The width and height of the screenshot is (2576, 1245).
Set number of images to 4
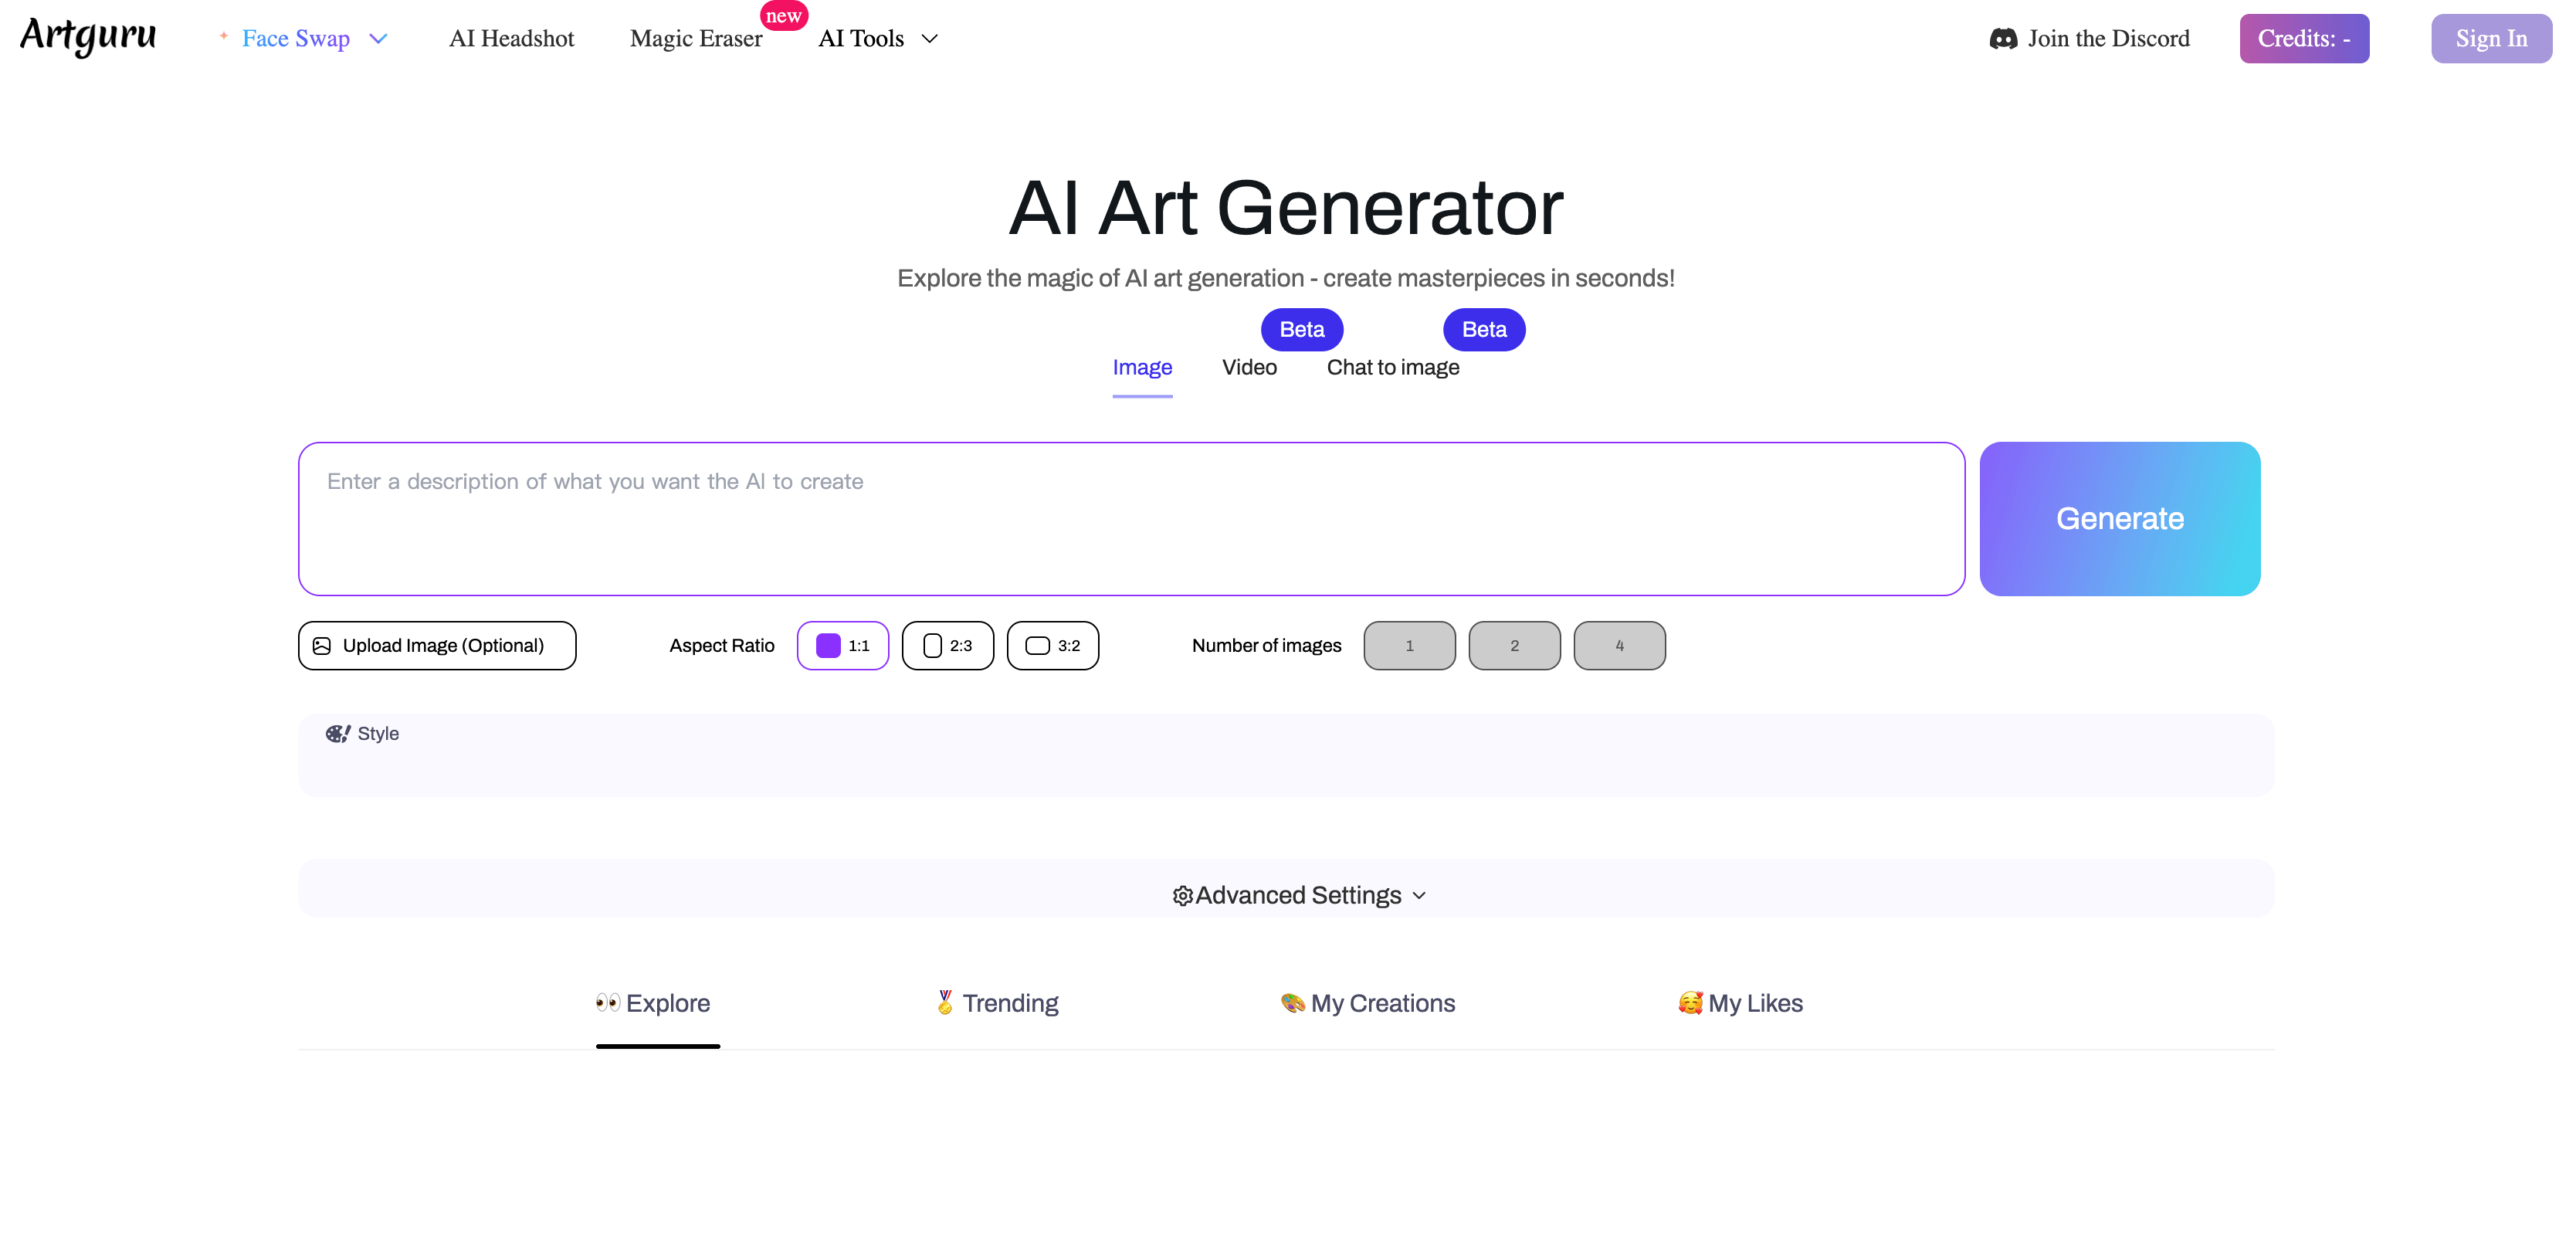pyautogui.click(x=1620, y=646)
